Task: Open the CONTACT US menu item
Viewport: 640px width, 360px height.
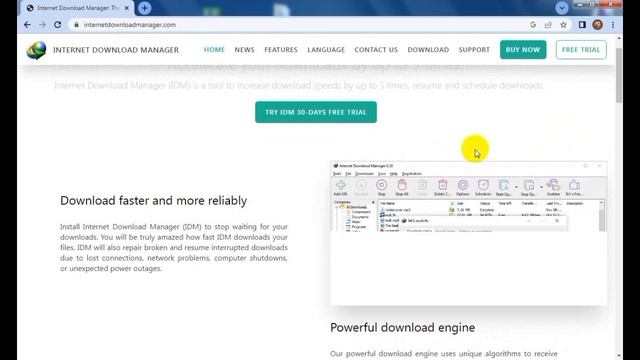Action: pos(376,50)
